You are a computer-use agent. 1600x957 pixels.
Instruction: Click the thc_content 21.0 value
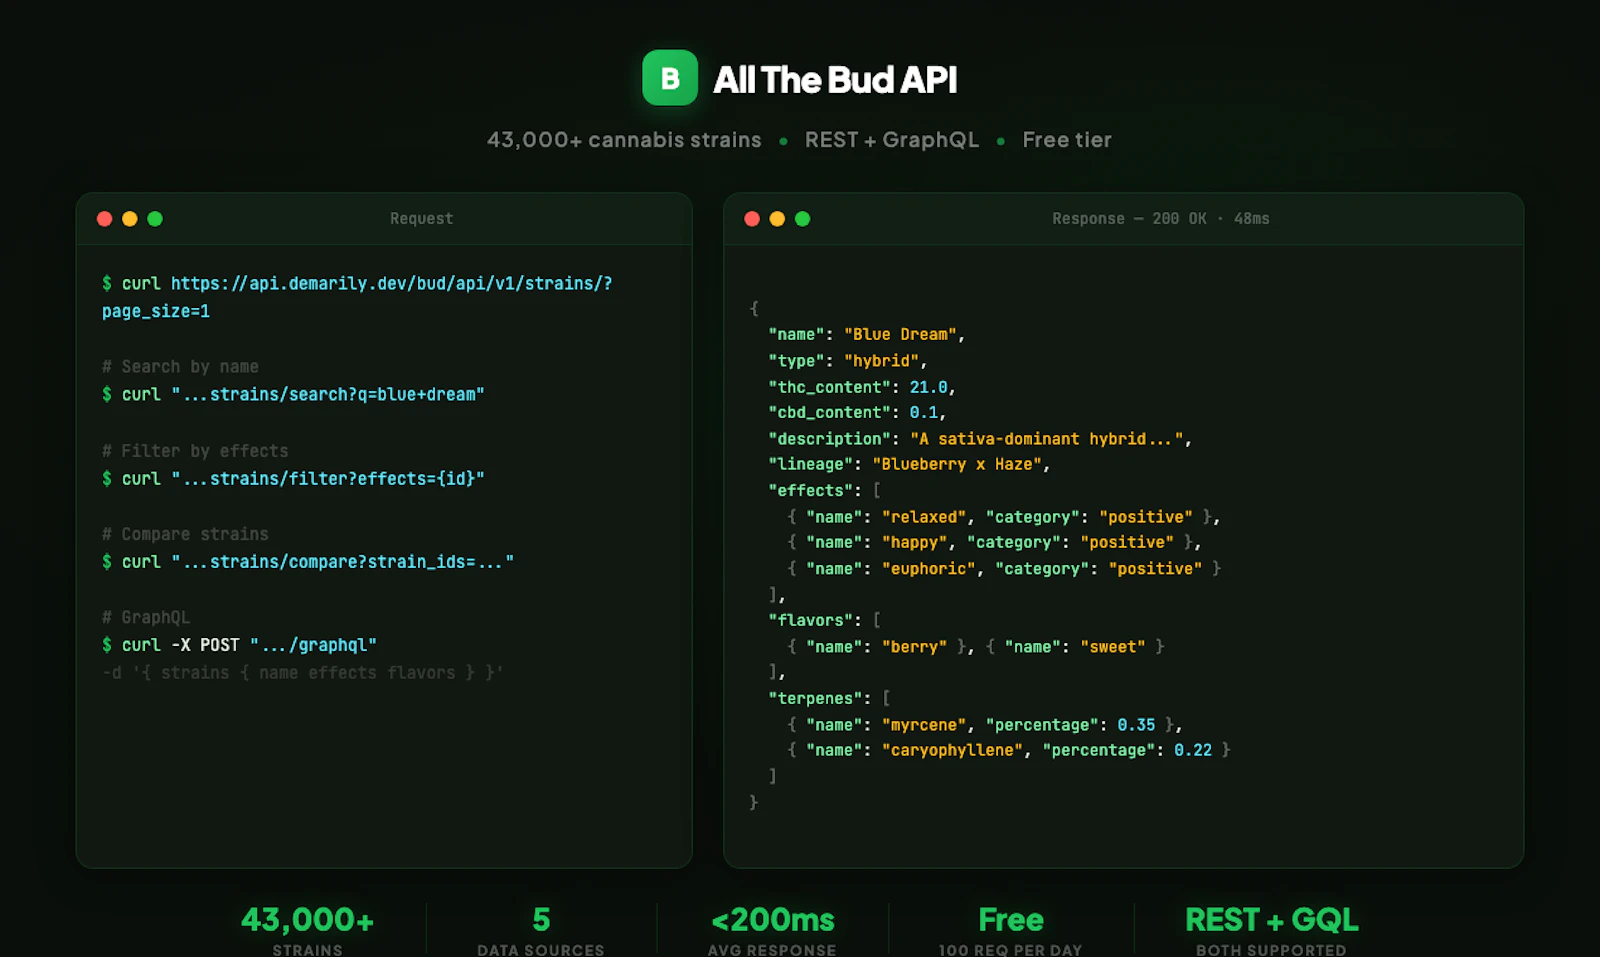click(928, 387)
